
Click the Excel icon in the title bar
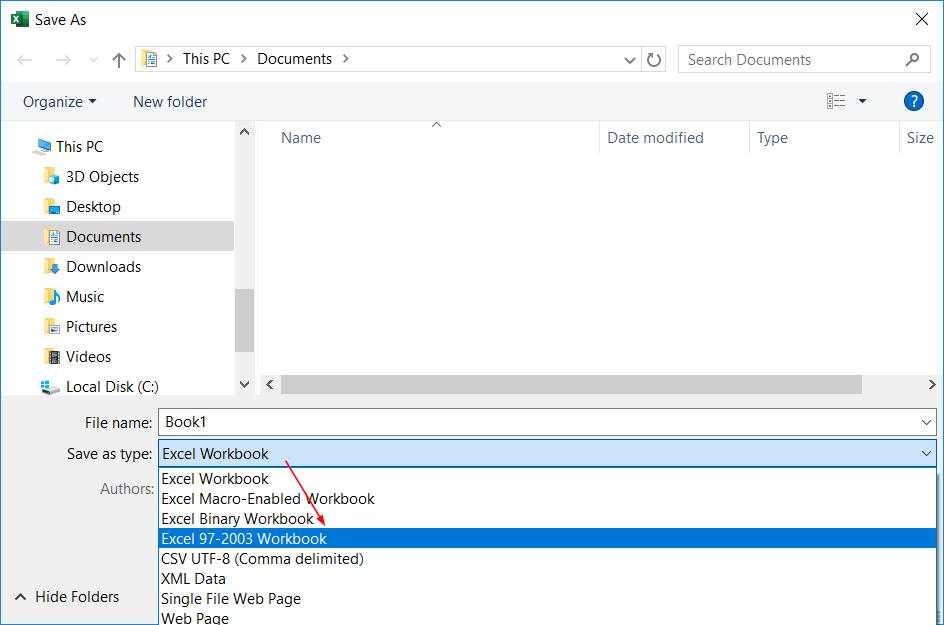(x=19, y=19)
